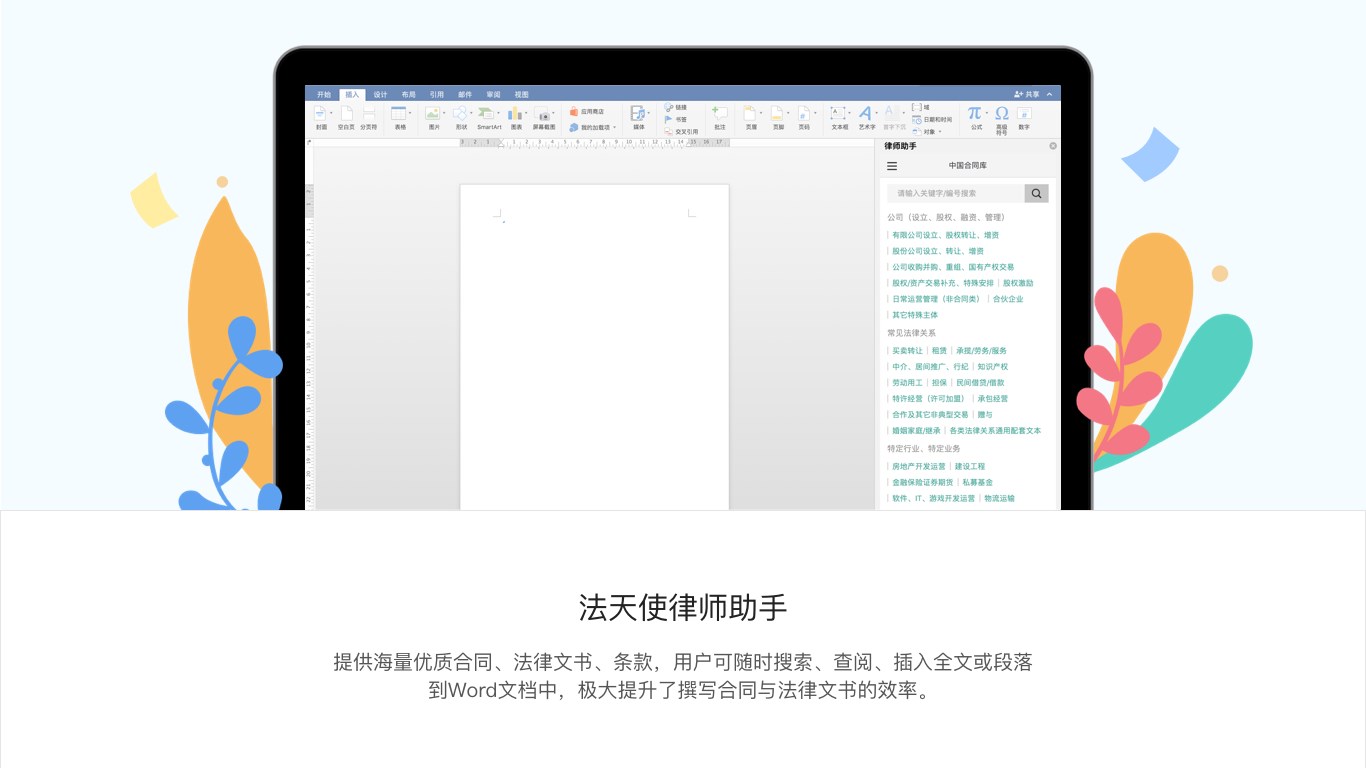
Task: Click the WordArt (艺术字) icon
Action: pyautogui.click(x=864, y=114)
